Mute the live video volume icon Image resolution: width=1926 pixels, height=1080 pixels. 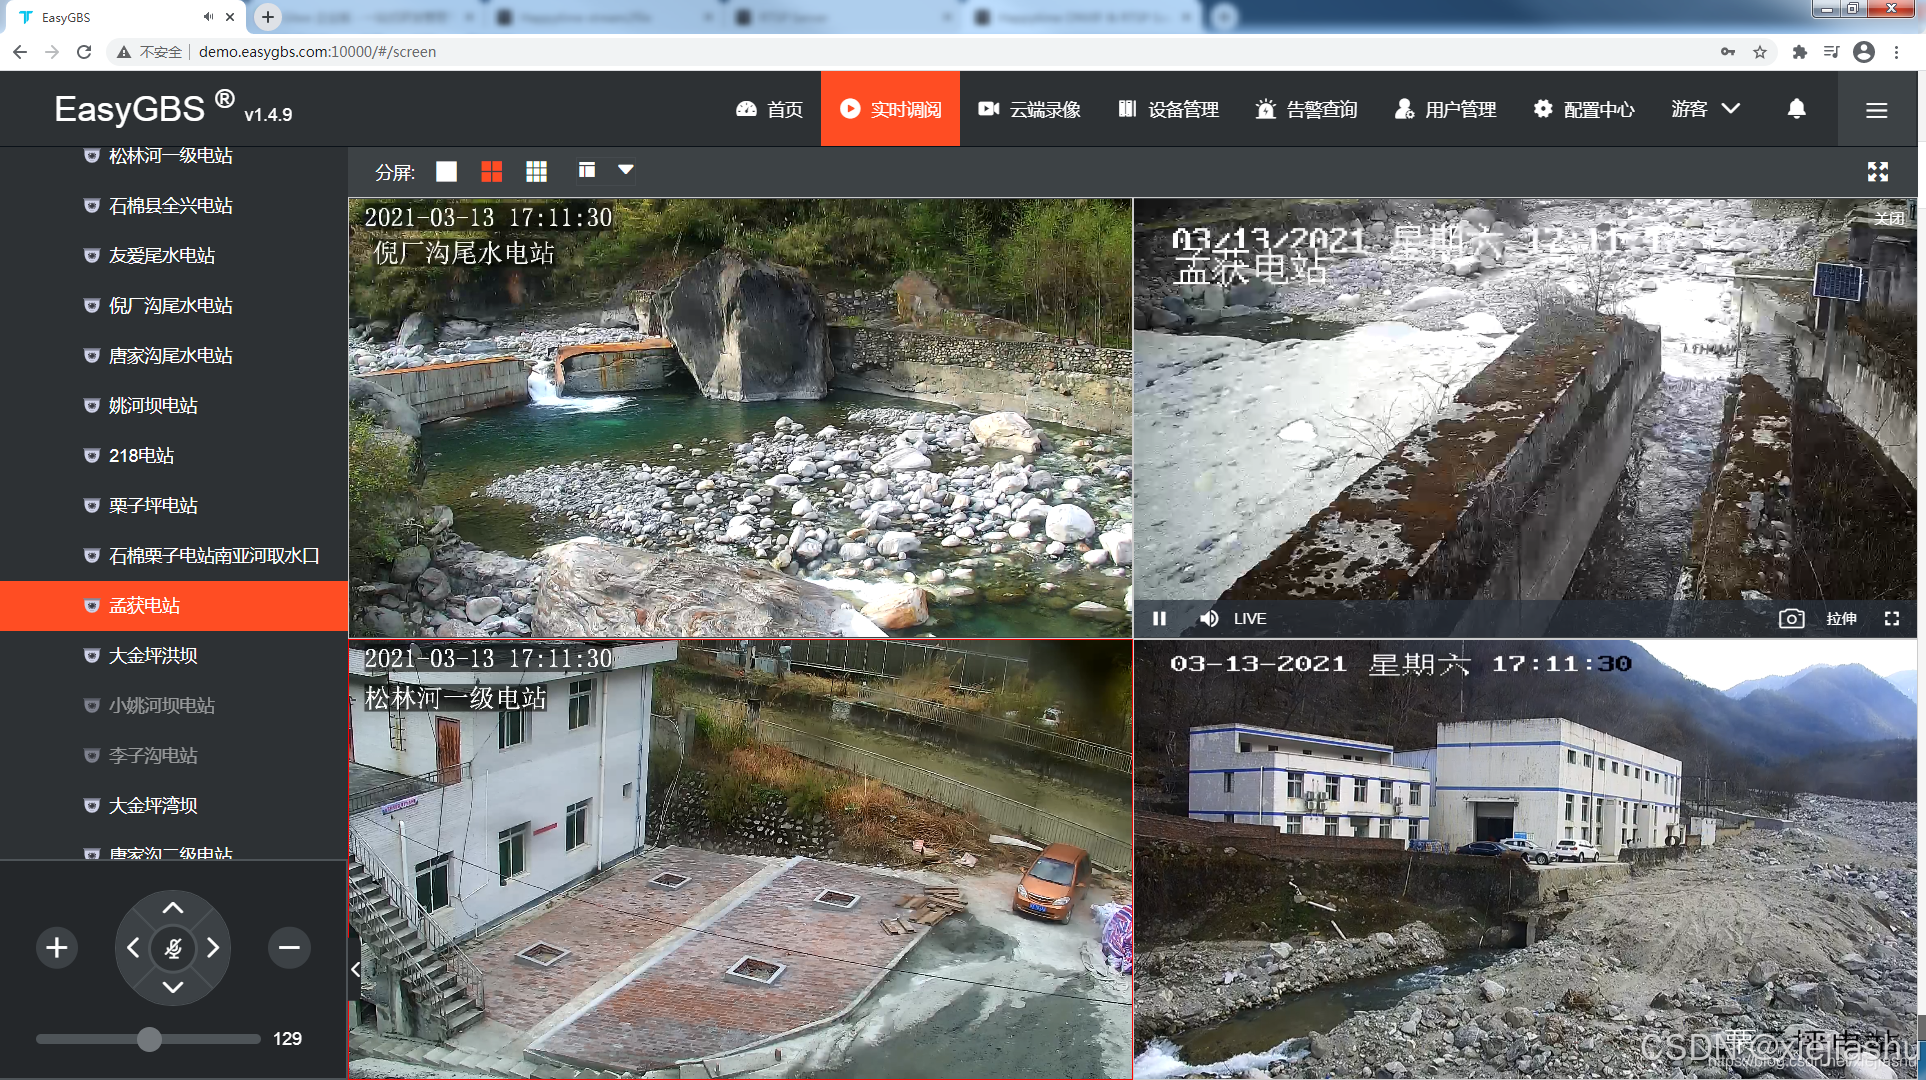1209,619
